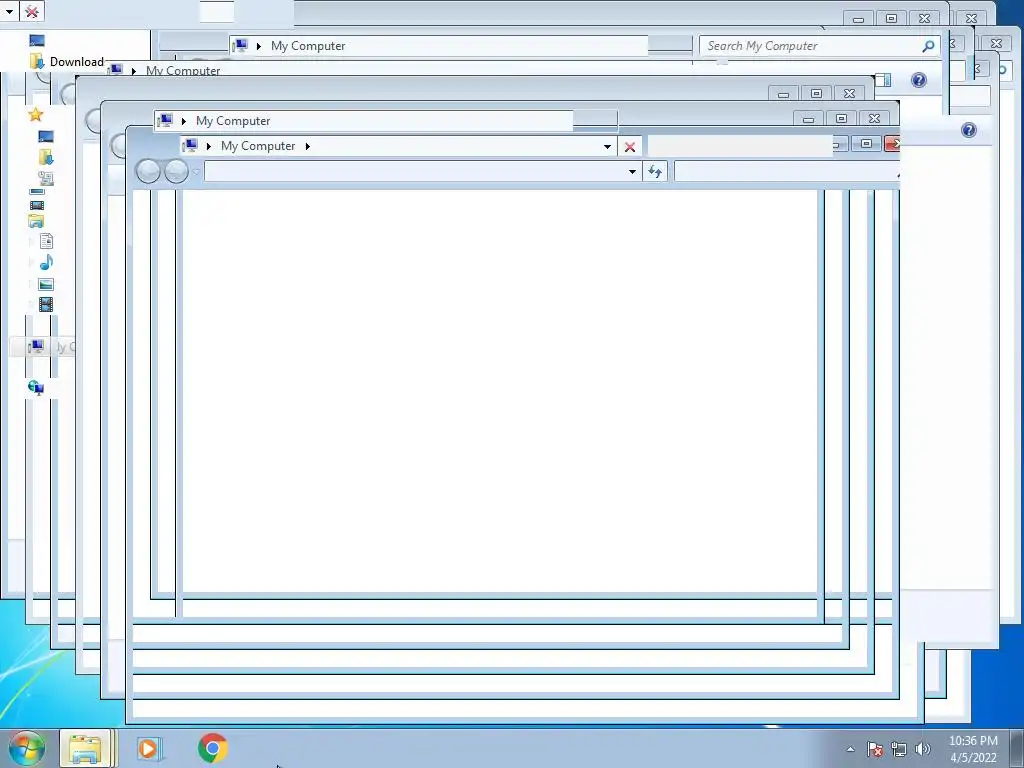Open the Action Center flag icon in tray
Viewport: 1024px width, 768px height.
tap(875, 749)
